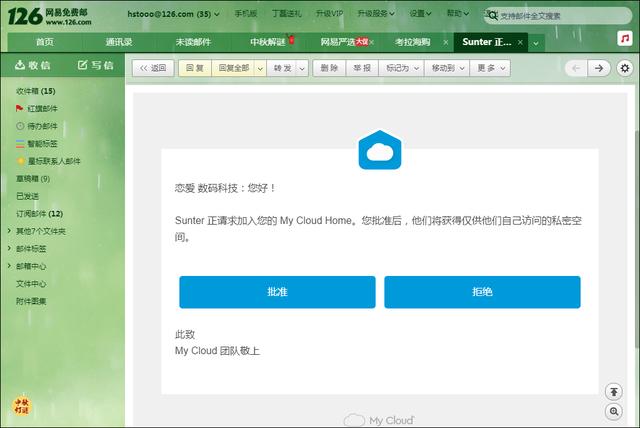
Task: Open 移动到 dropdown
Action: [447, 68]
